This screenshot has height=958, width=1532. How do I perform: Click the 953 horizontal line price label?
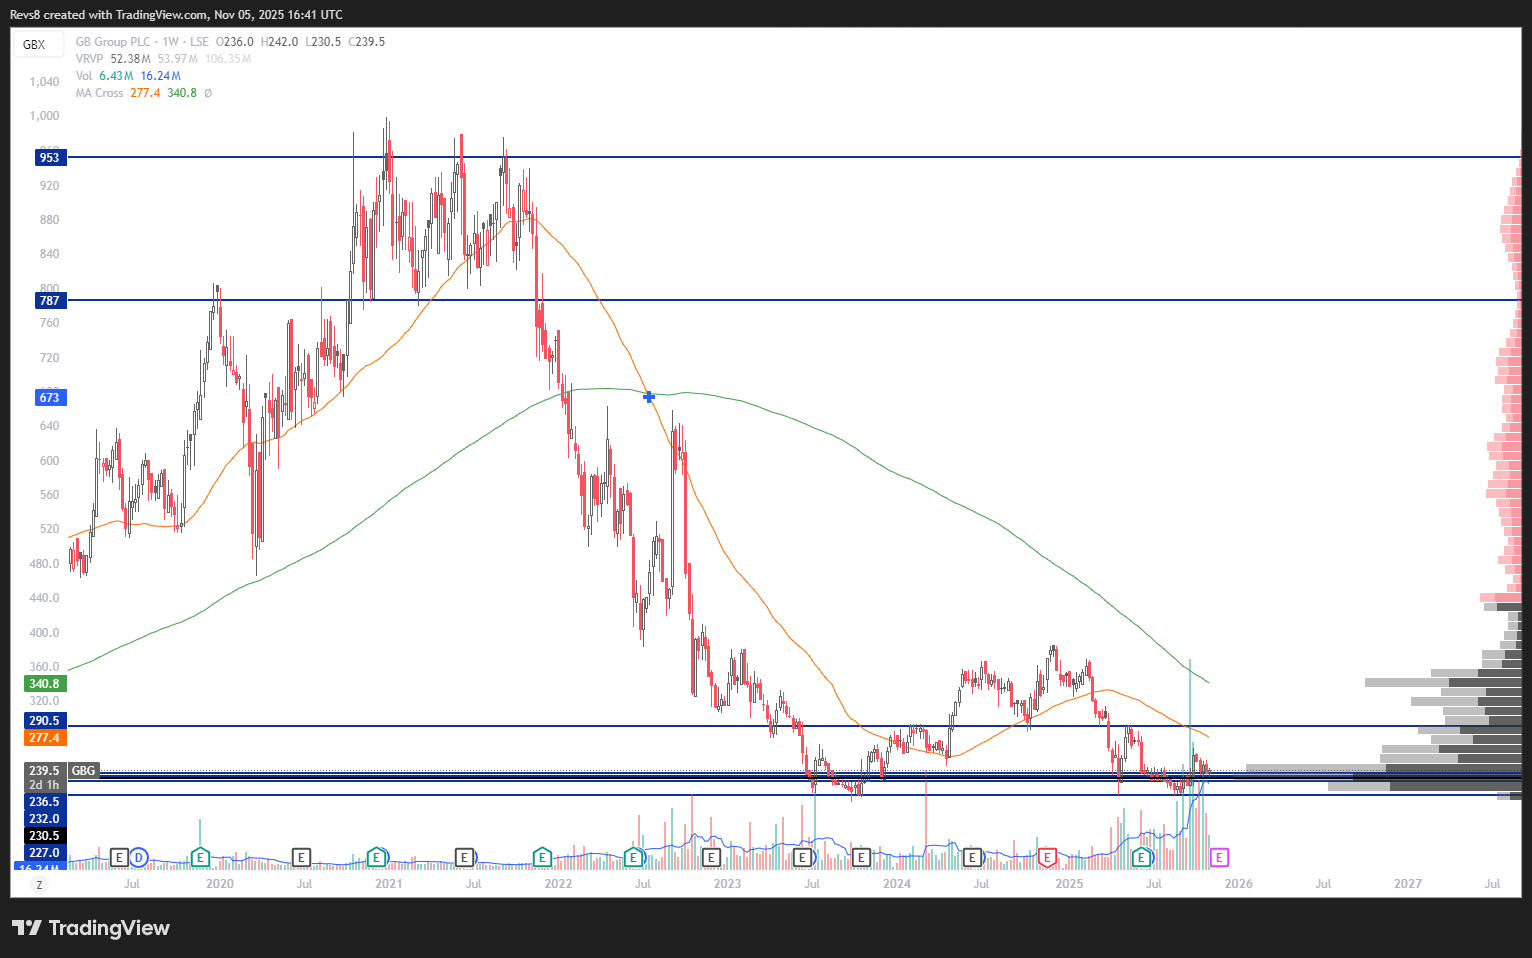point(49,157)
